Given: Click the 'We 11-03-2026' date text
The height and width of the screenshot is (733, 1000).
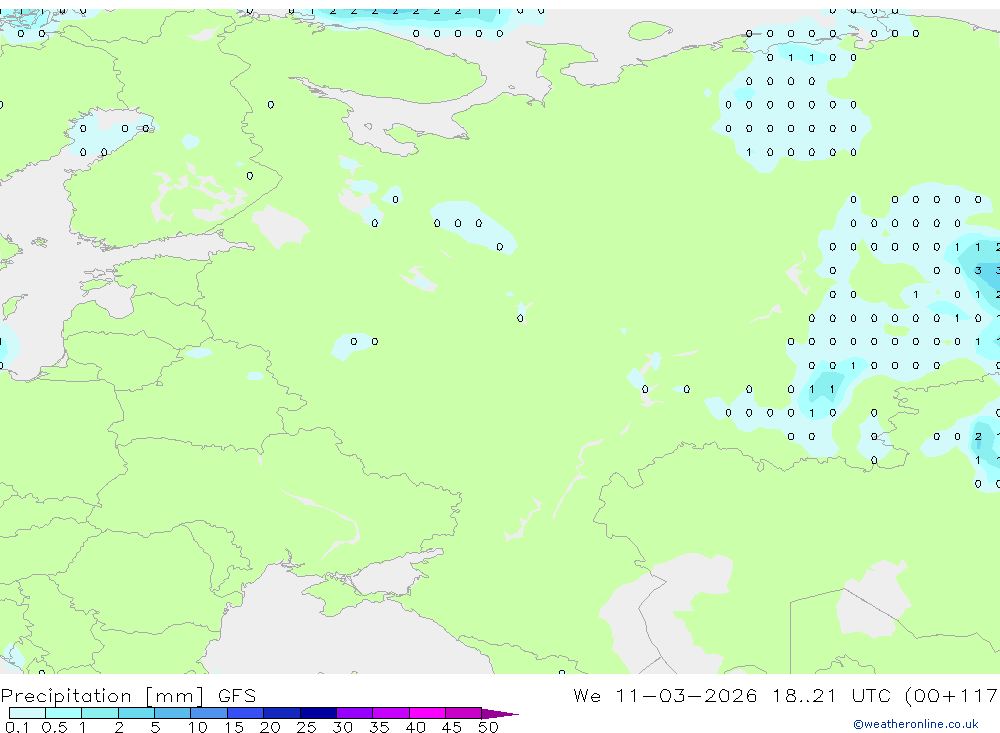Looking at the screenshot, I should (665, 695).
